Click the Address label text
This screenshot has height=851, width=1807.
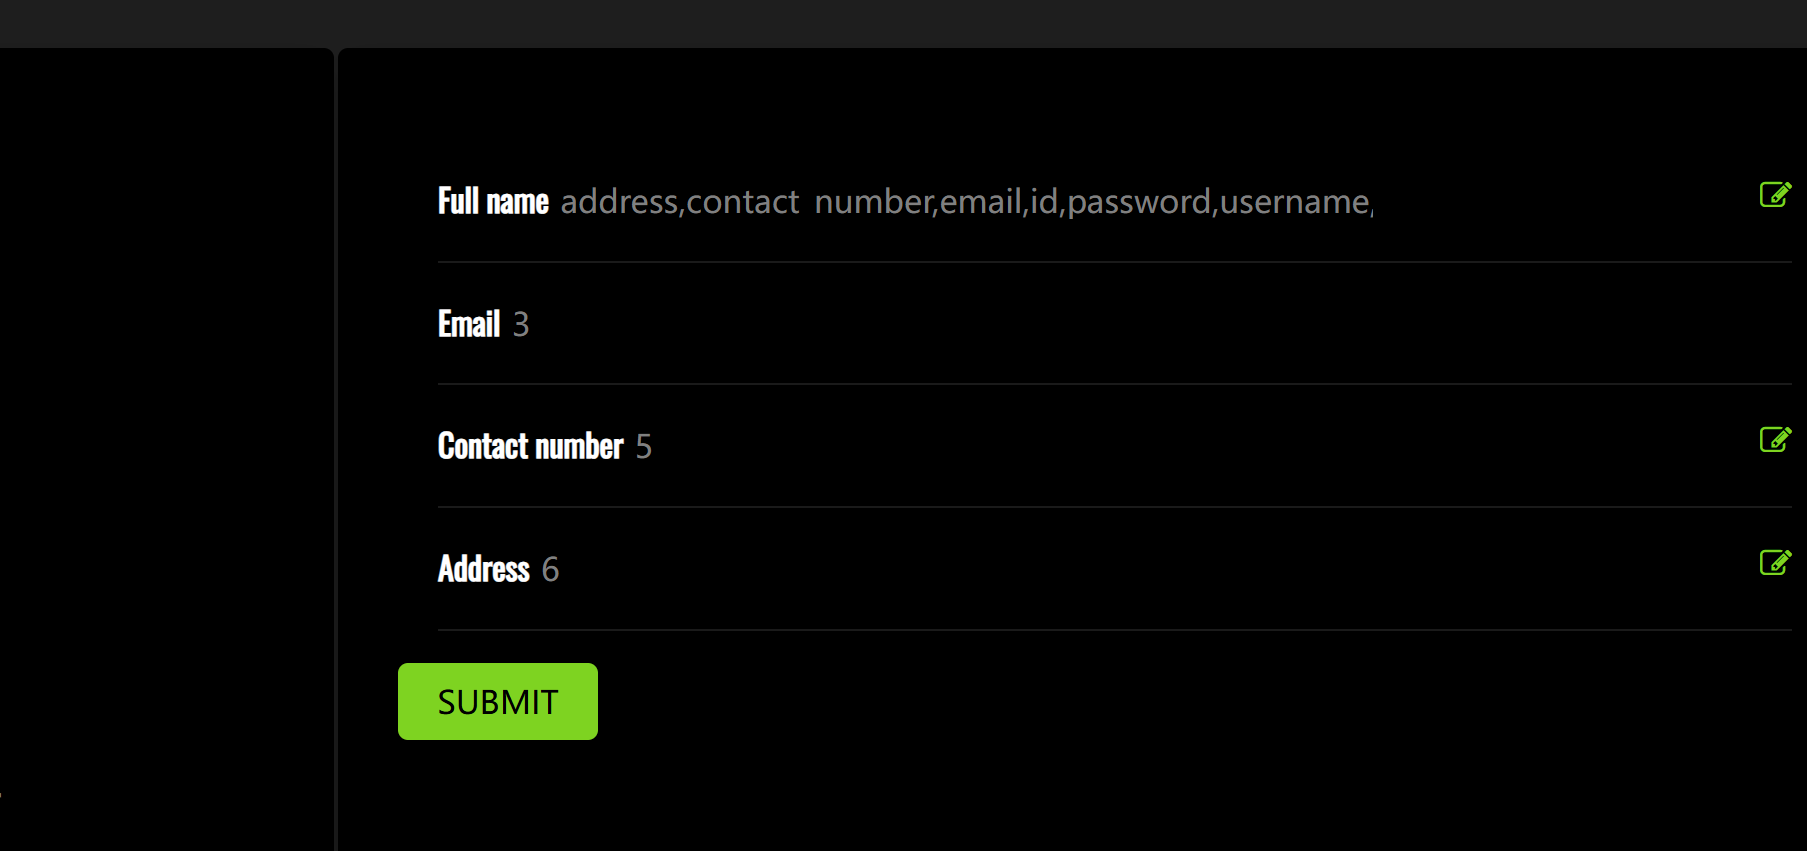484,569
